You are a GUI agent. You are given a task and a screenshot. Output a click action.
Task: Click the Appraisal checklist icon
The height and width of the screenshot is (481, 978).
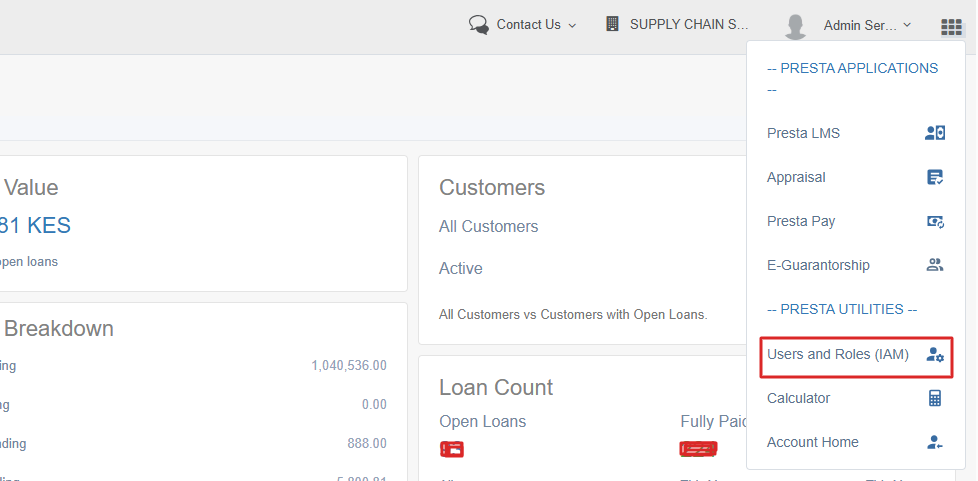(x=935, y=177)
